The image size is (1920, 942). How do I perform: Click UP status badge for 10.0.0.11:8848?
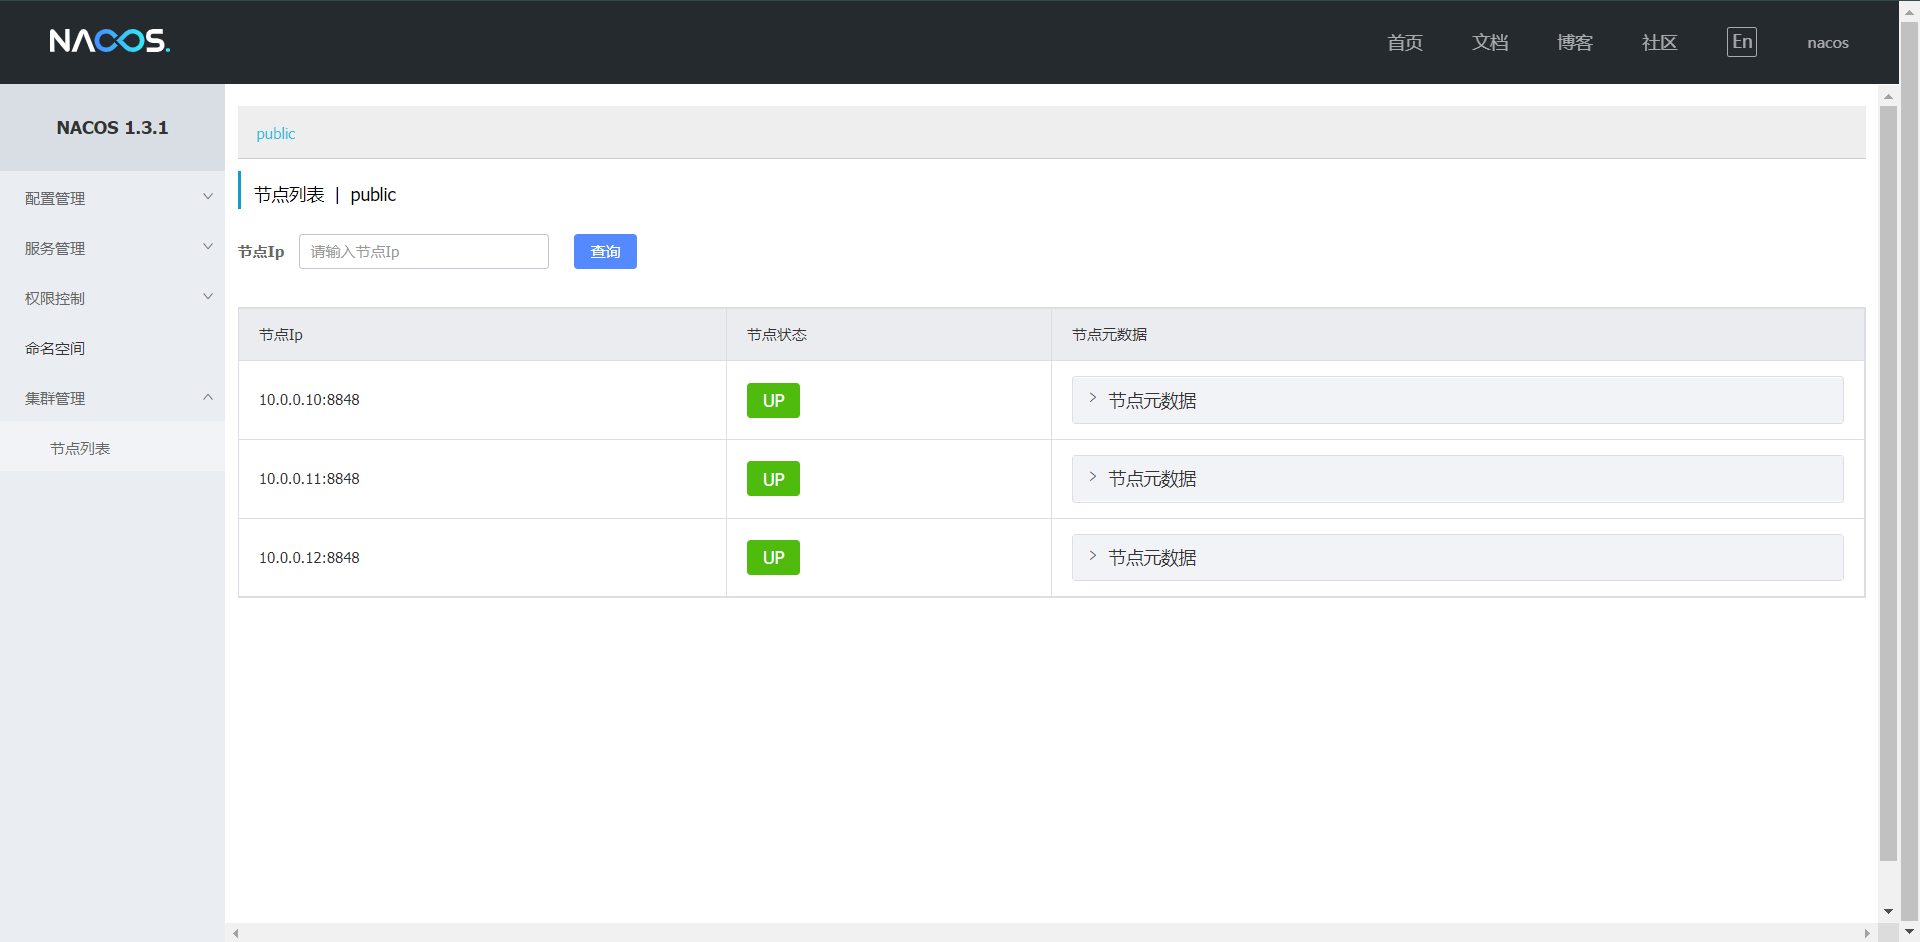773,479
